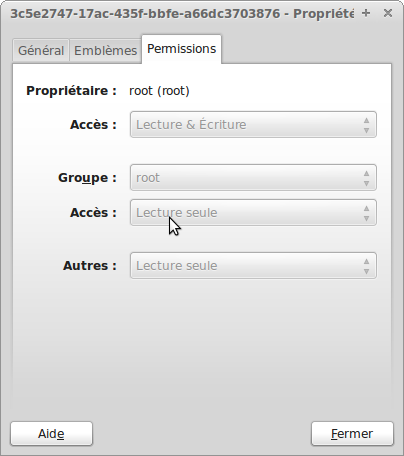Image resolution: width=404 pixels, height=456 pixels.
Task: Open the group access Lecture seule dropdown
Action: [x=253, y=213]
